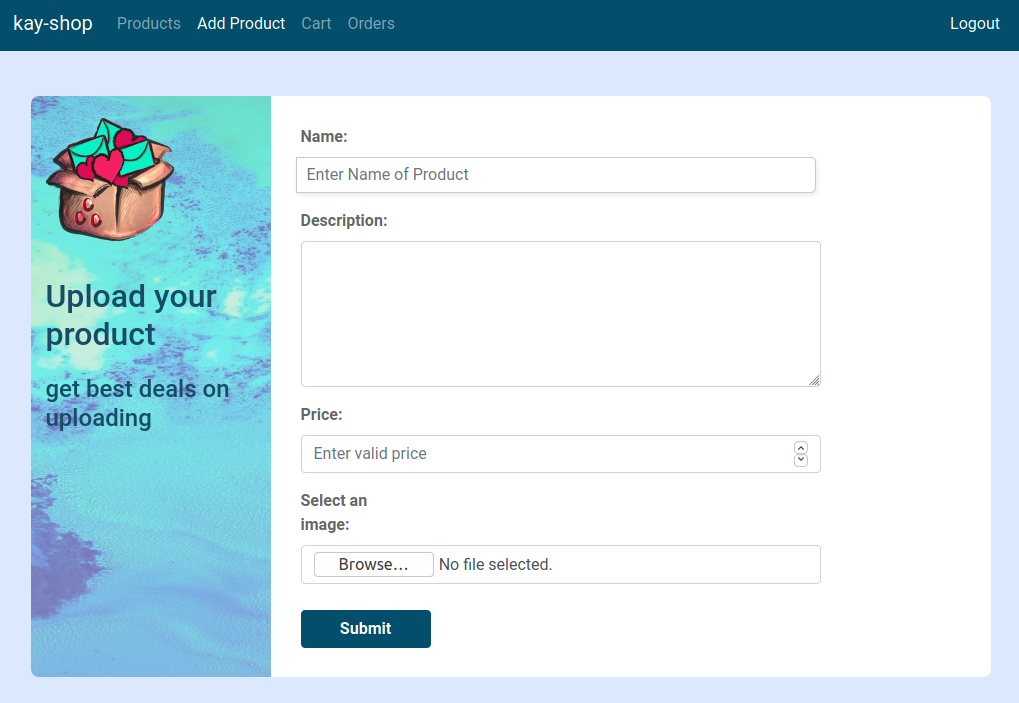
Task: Log out using the Logout link
Action: point(974,23)
